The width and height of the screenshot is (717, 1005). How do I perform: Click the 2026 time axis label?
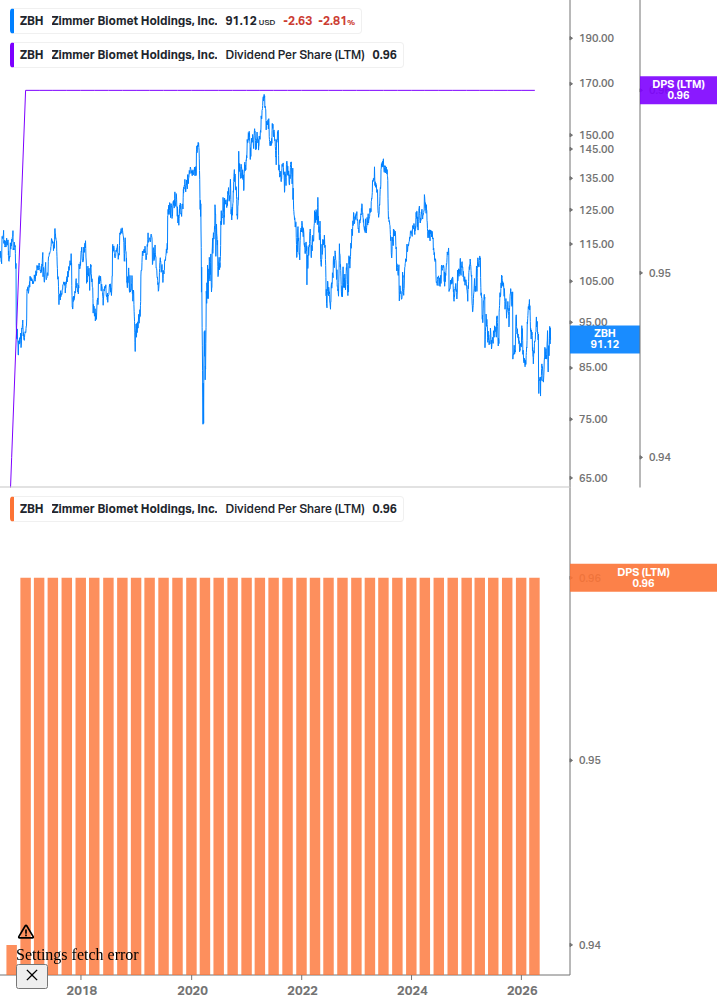522,991
